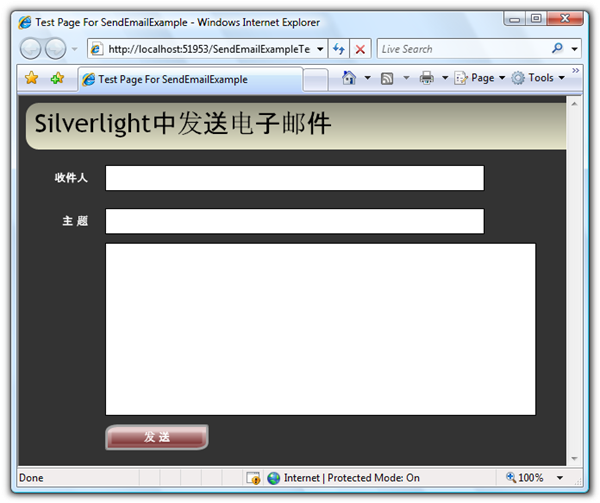Image resolution: width=600 pixels, height=503 pixels.
Task: Click the RSS feeds icon
Action: coord(387,78)
